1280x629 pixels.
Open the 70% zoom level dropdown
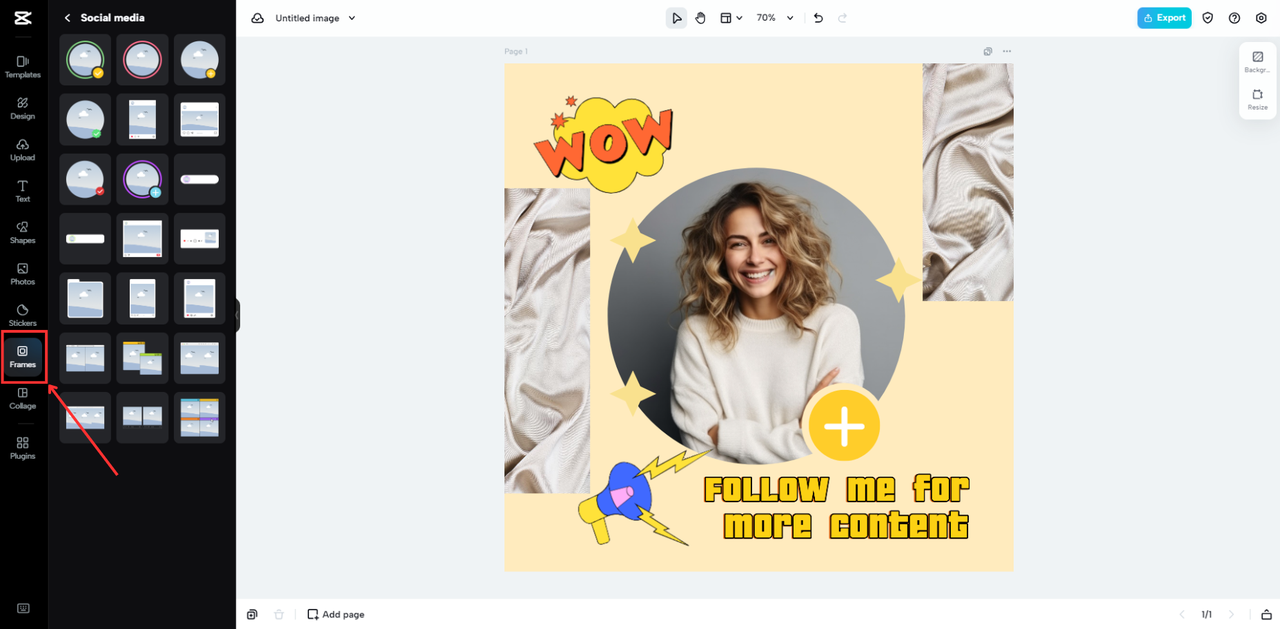[775, 18]
